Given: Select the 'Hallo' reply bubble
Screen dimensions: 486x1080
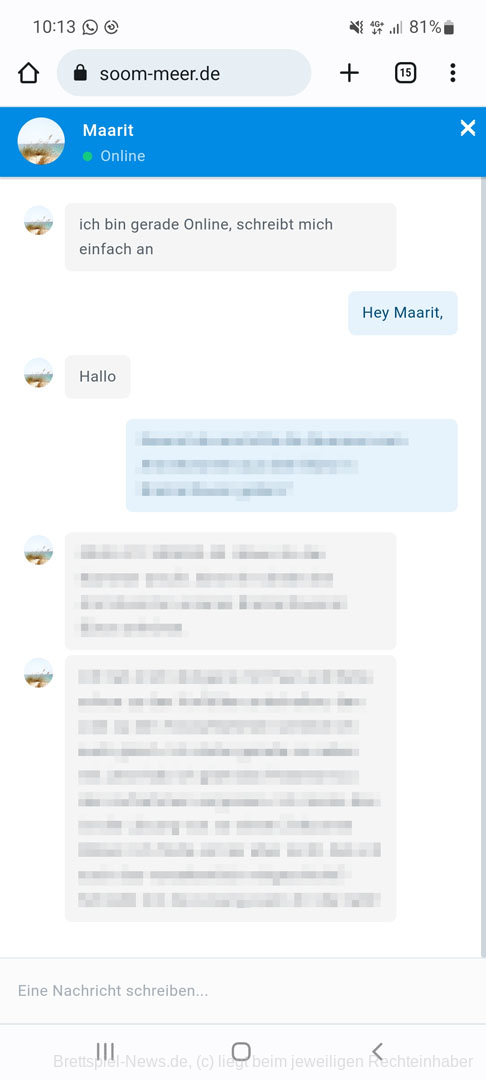Looking at the screenshot, I should [x=98, y=377].
